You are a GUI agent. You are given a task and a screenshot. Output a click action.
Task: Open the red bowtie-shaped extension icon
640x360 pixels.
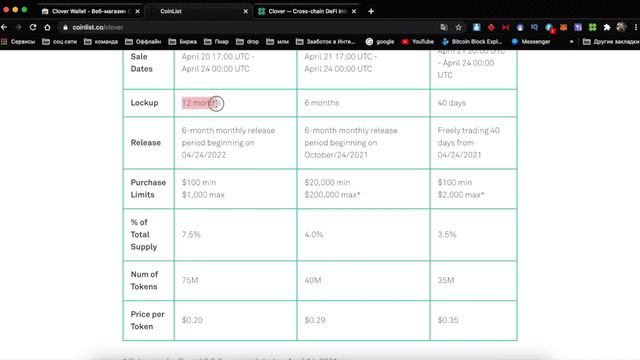(x=506, y=27)
